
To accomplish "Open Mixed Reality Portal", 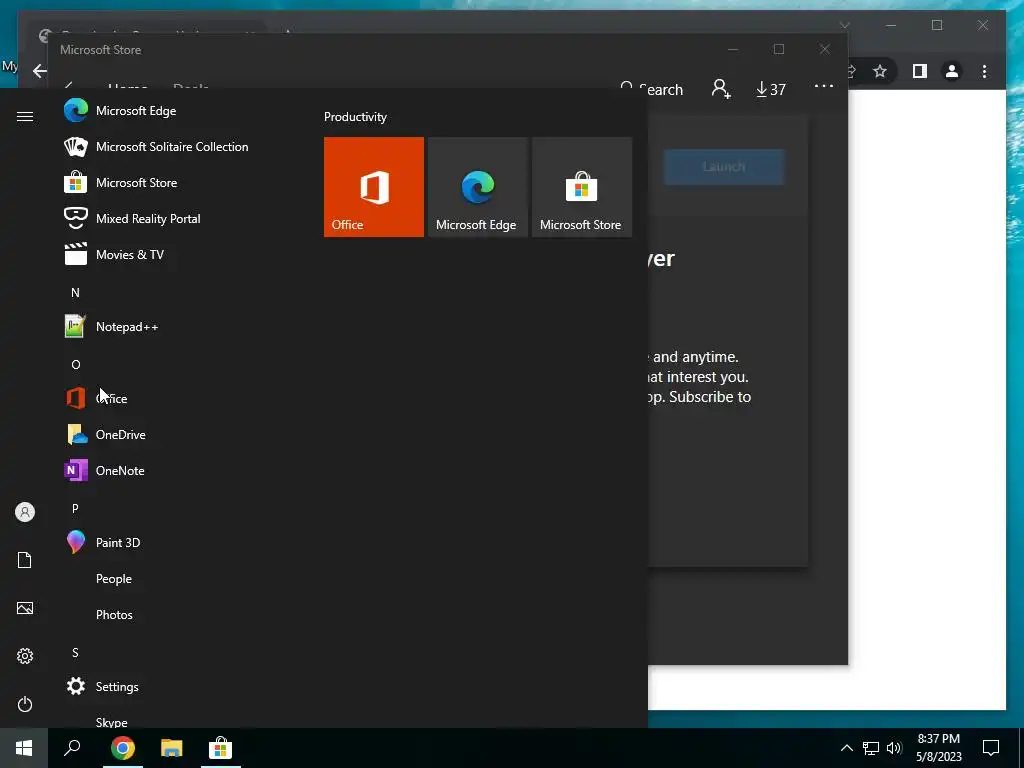I will 133,219.
